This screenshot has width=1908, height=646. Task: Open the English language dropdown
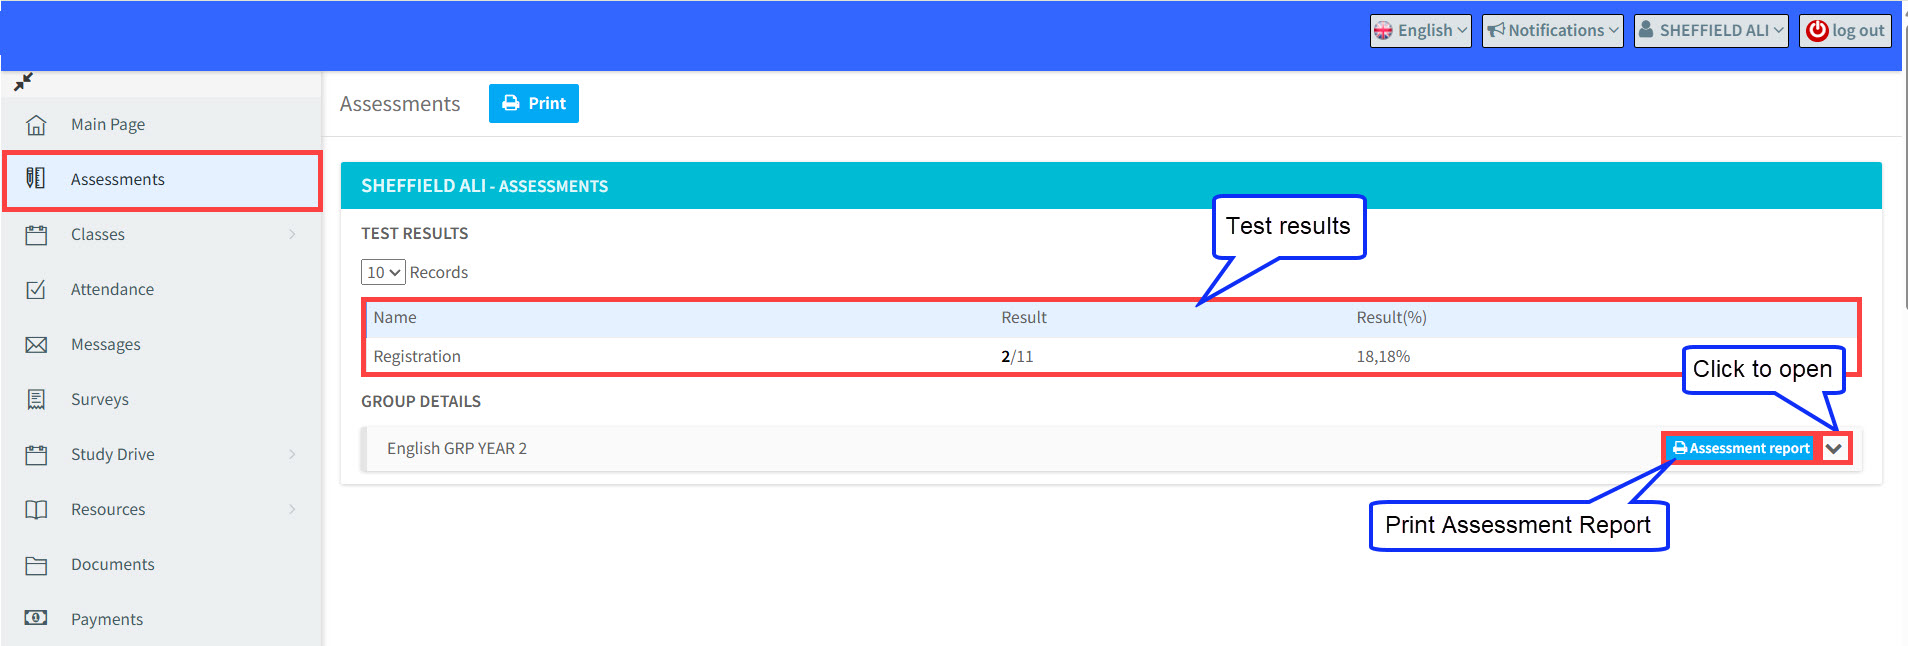coord(1420,31)
